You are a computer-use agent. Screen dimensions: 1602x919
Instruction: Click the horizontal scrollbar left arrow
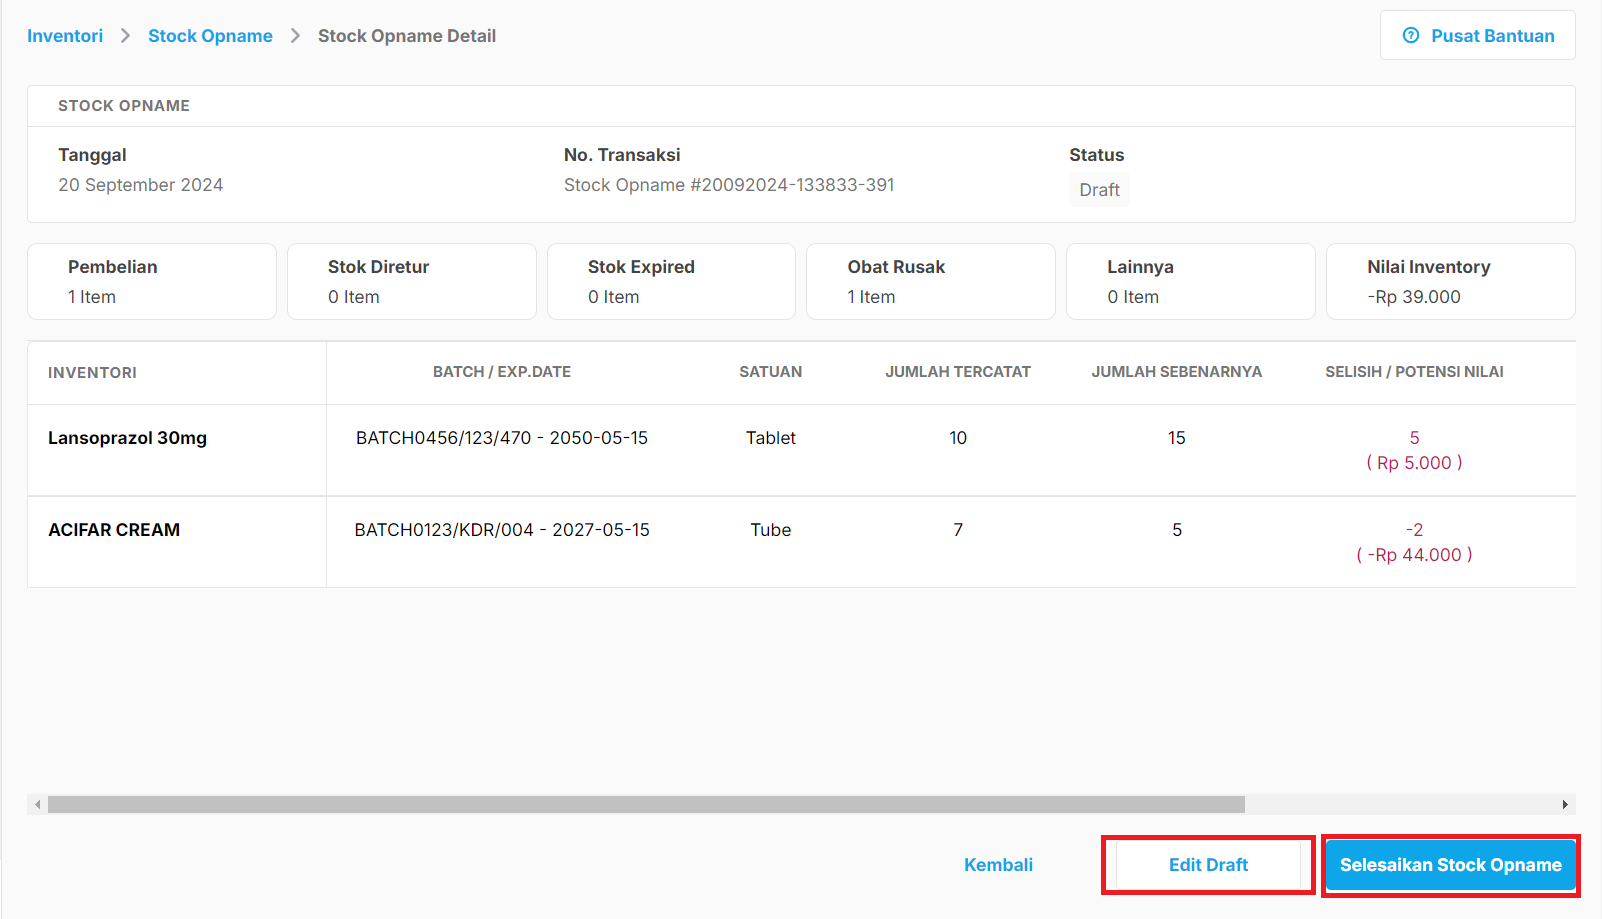tap(38, 804)
